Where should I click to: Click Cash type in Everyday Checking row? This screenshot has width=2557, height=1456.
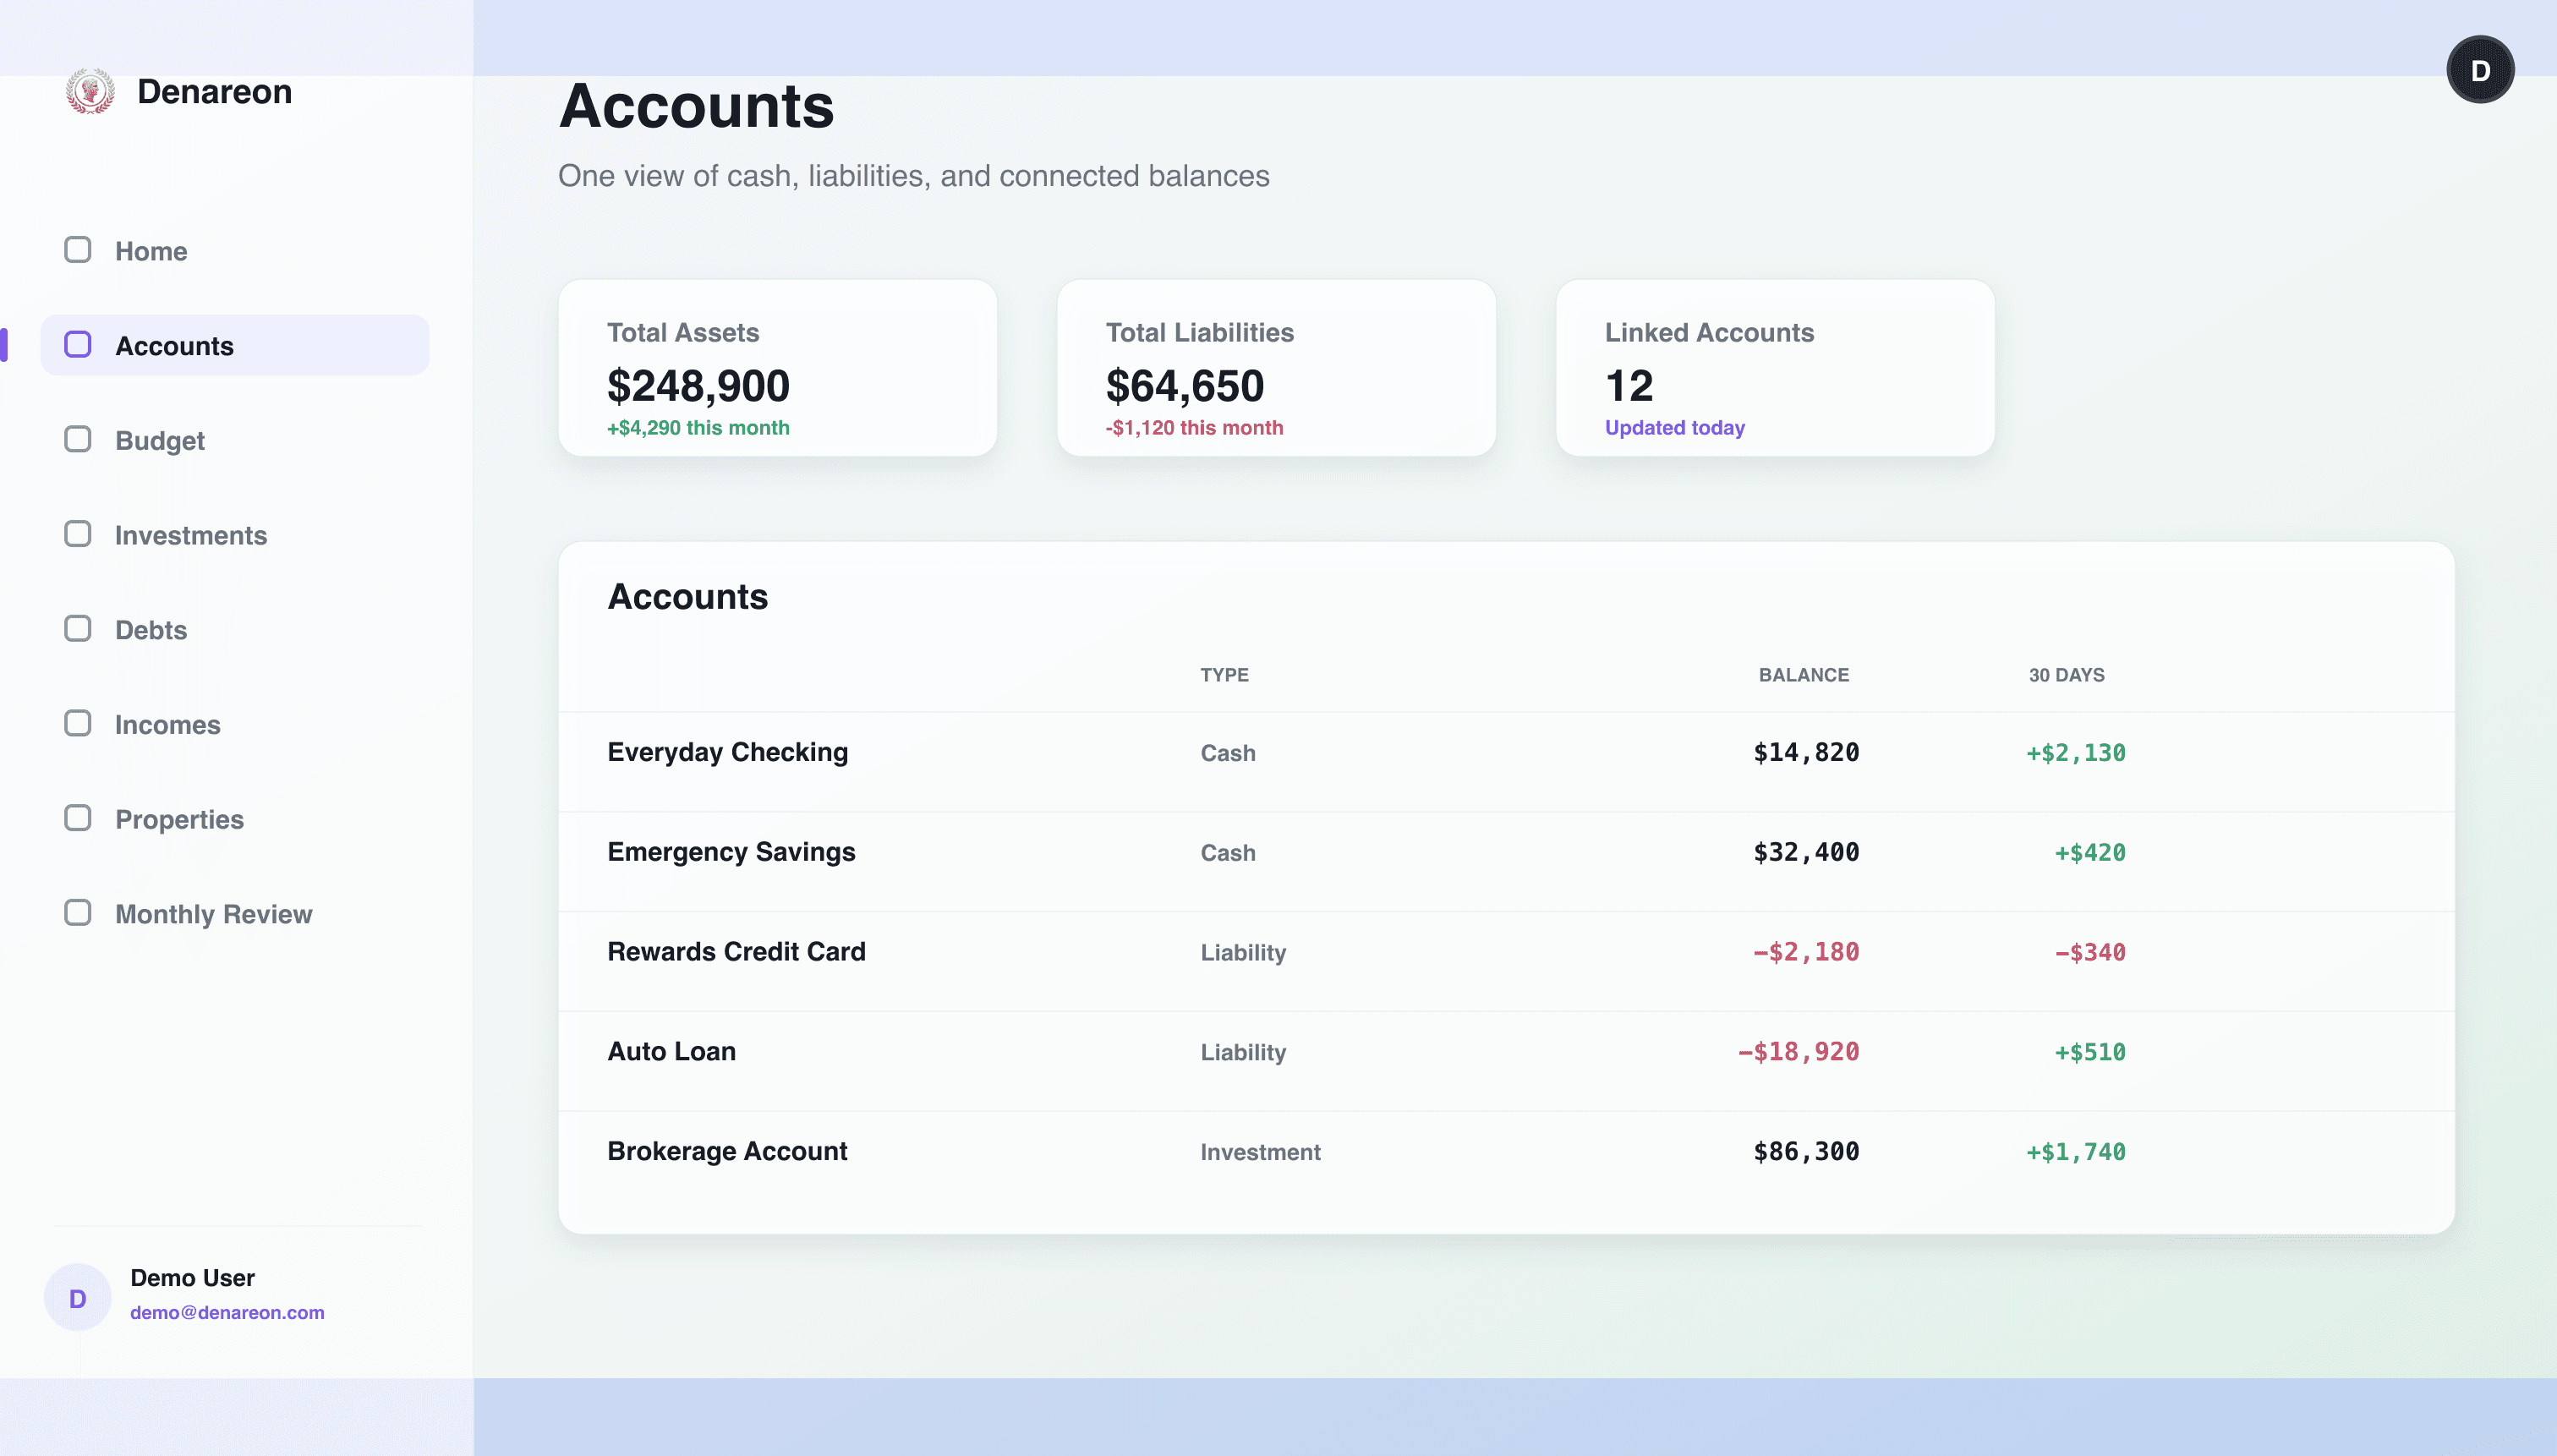(x=1228, y=753)
